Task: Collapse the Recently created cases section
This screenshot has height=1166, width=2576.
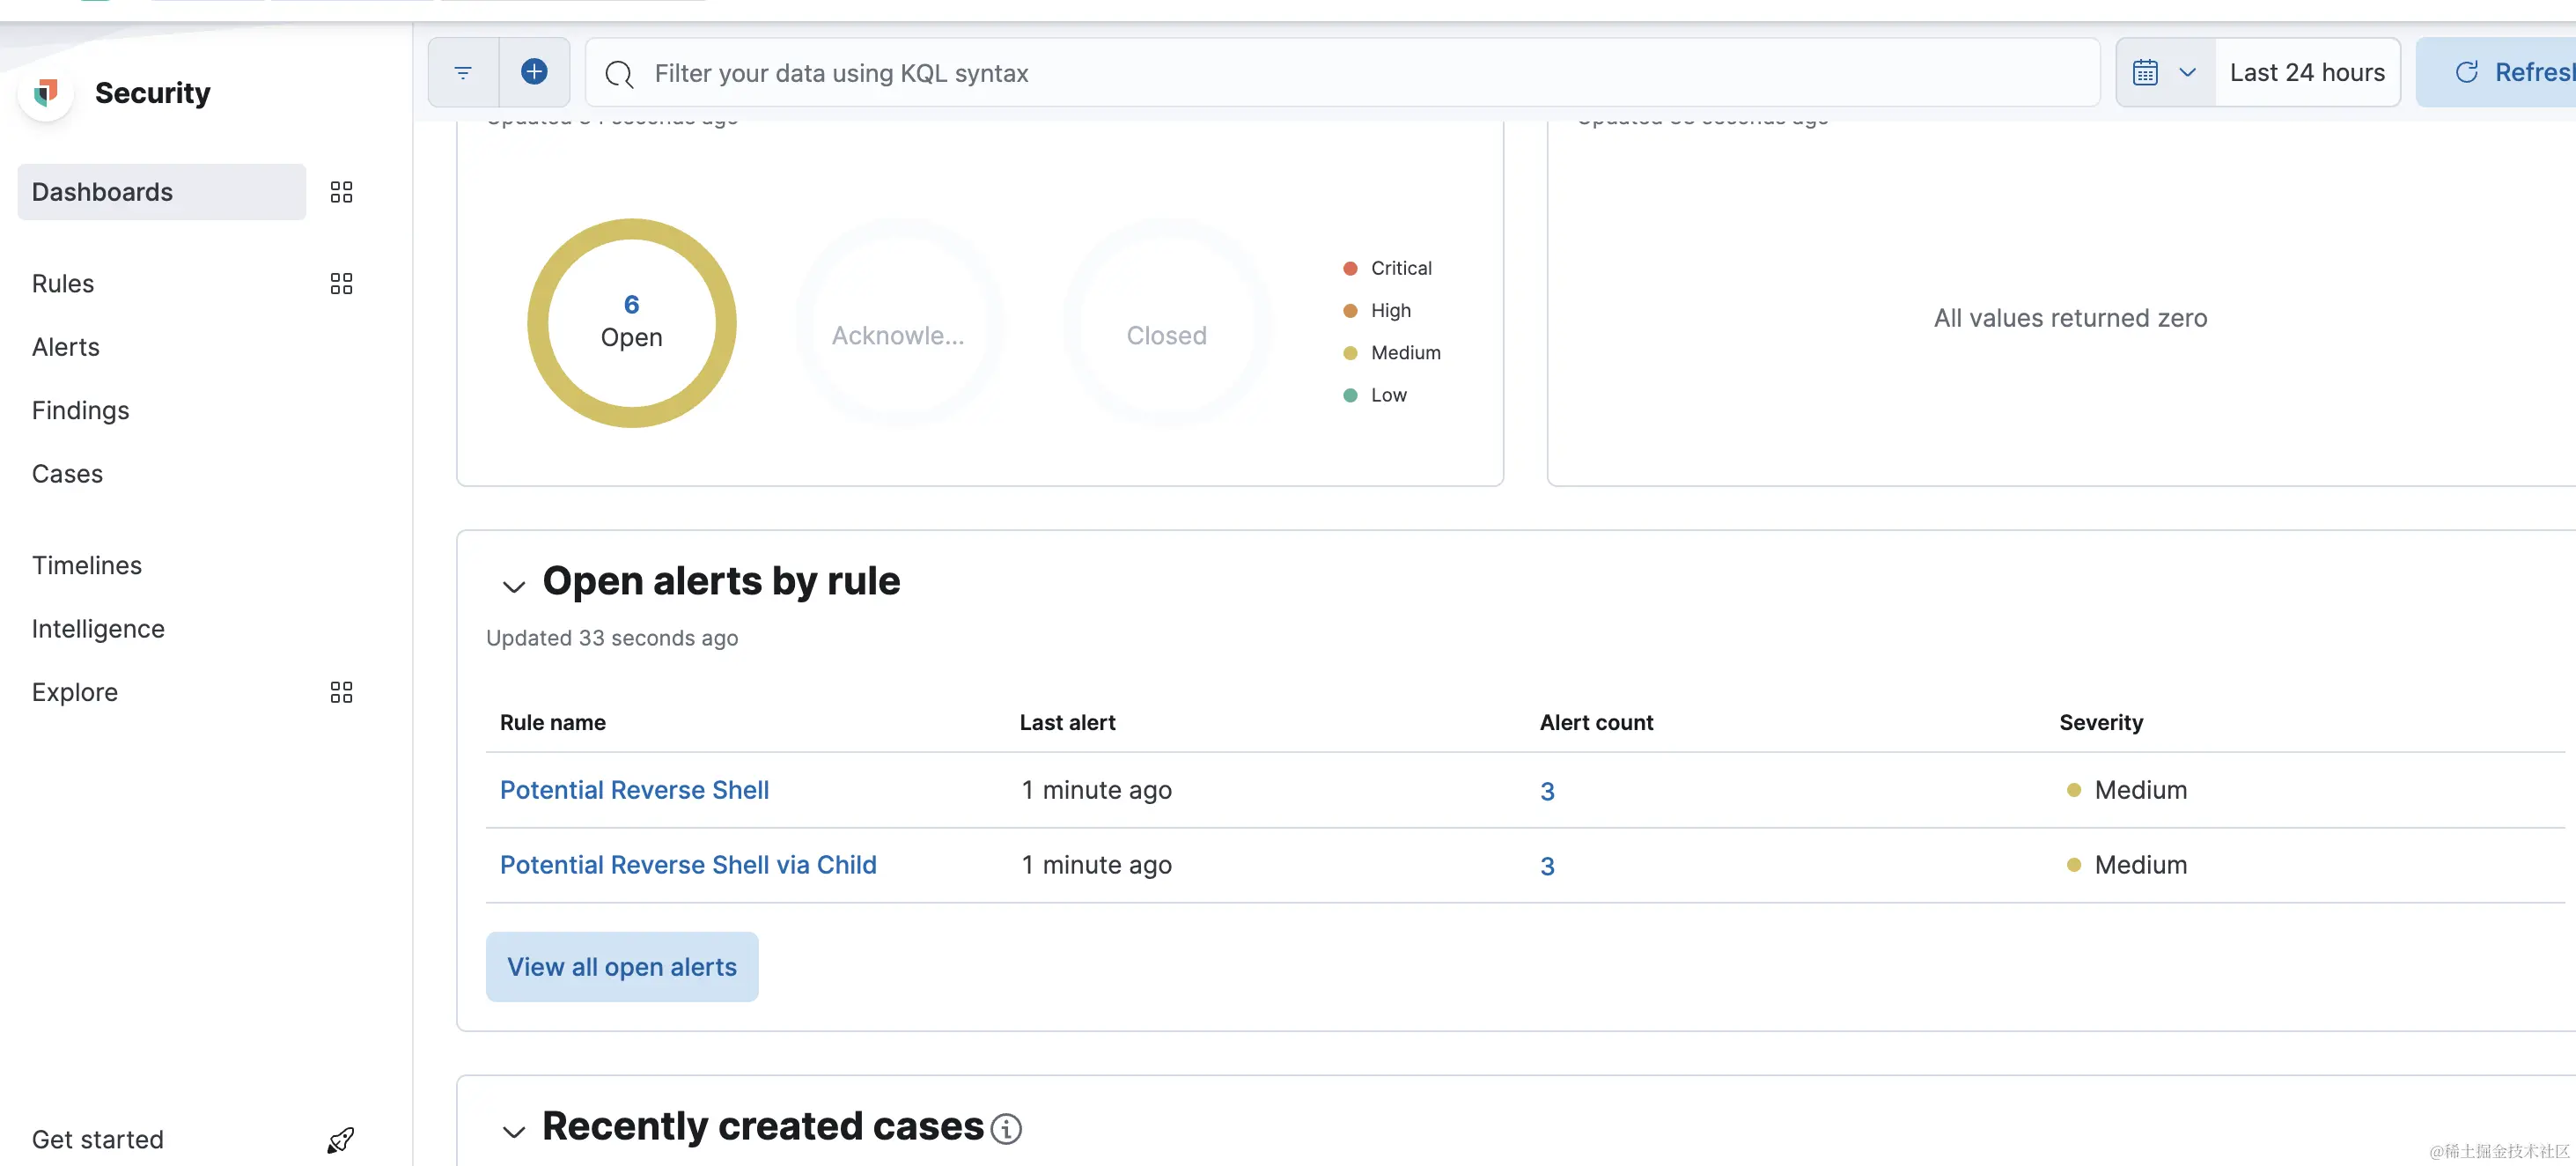Action: [513, 1131]
